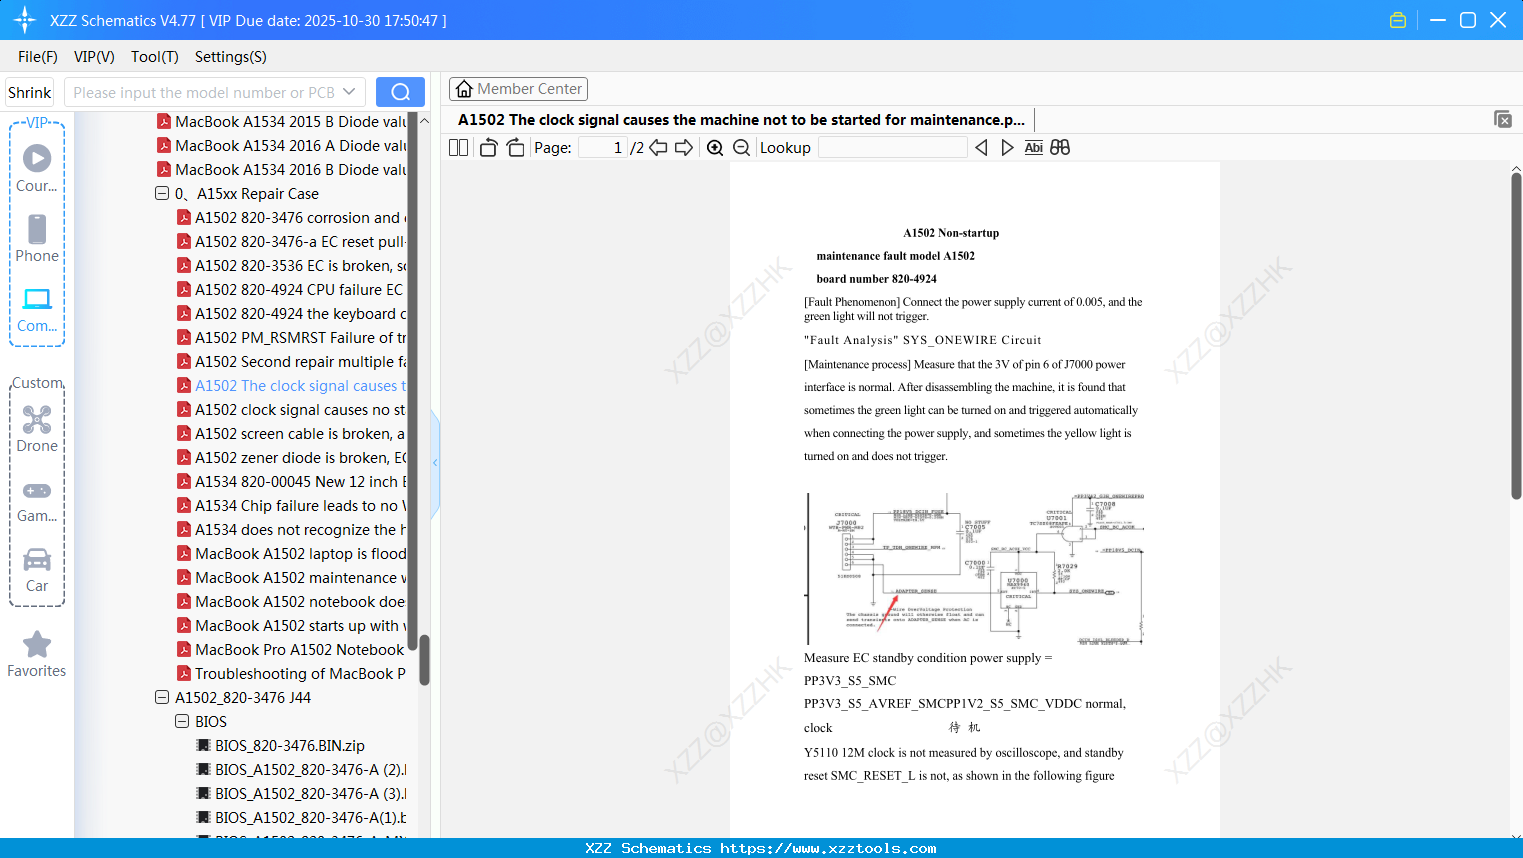This screenshot has height=858, width=1523.
Task: Open A1502 PM_RSMRST Failure document
Action: pyautogui.click(x=292, y=338)
